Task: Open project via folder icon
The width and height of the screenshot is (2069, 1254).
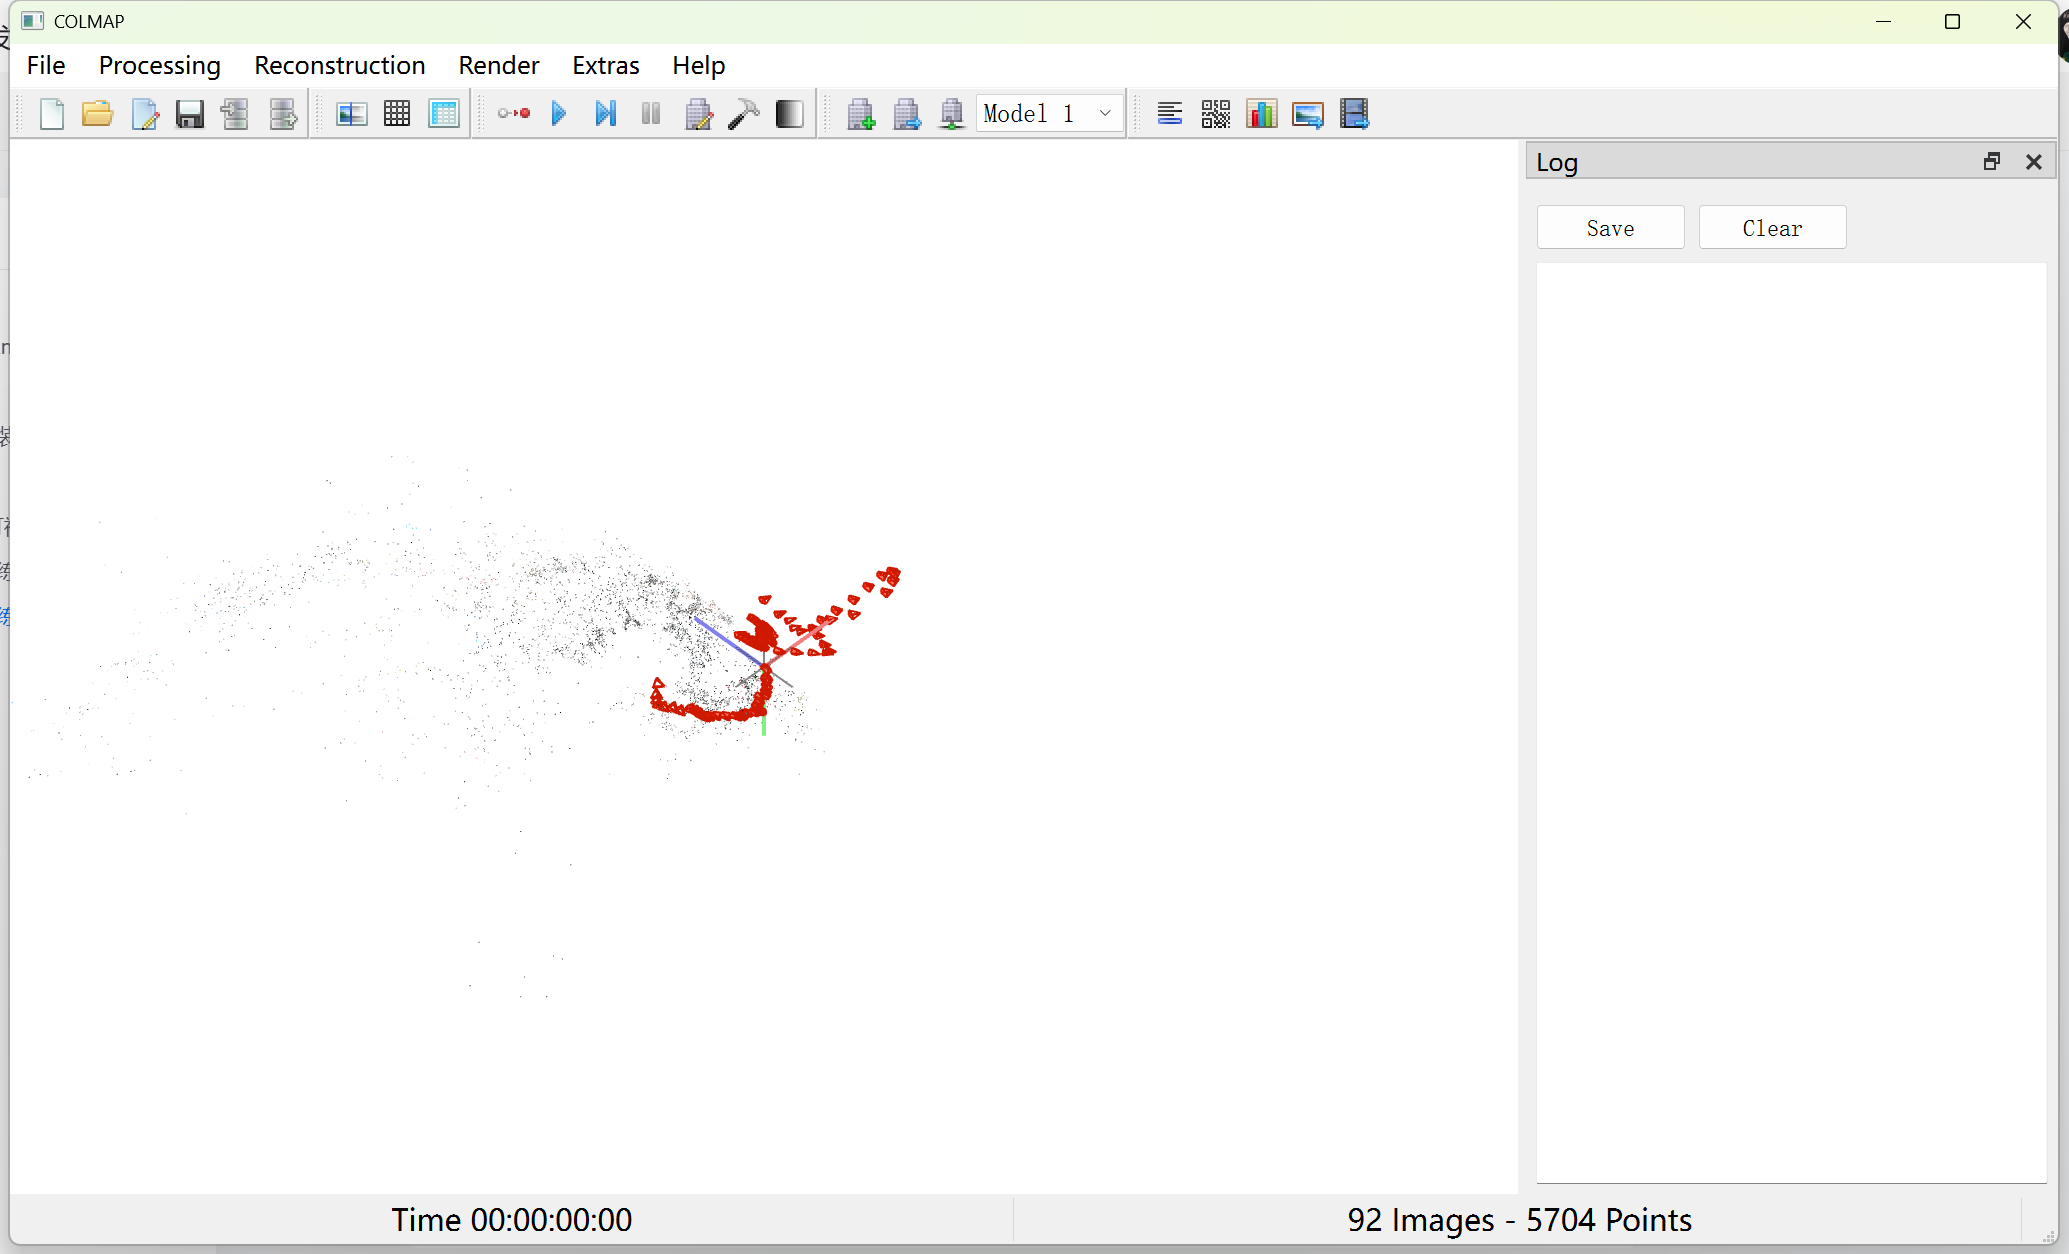Action: click(97, 114)
